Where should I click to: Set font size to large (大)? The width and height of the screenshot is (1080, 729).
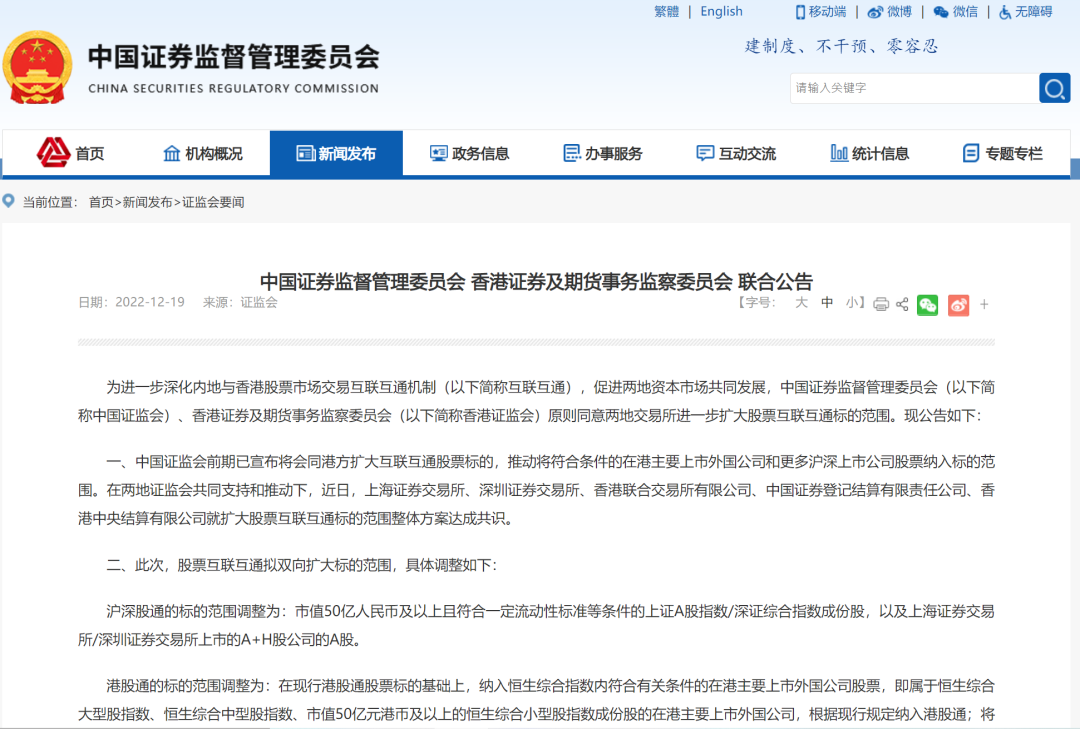(x=801, y=303)
